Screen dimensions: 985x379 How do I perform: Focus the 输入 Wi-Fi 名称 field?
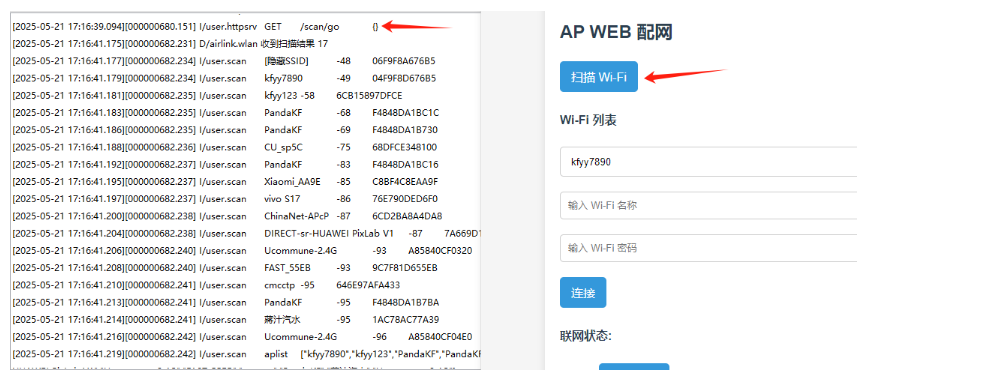(709, 205)
